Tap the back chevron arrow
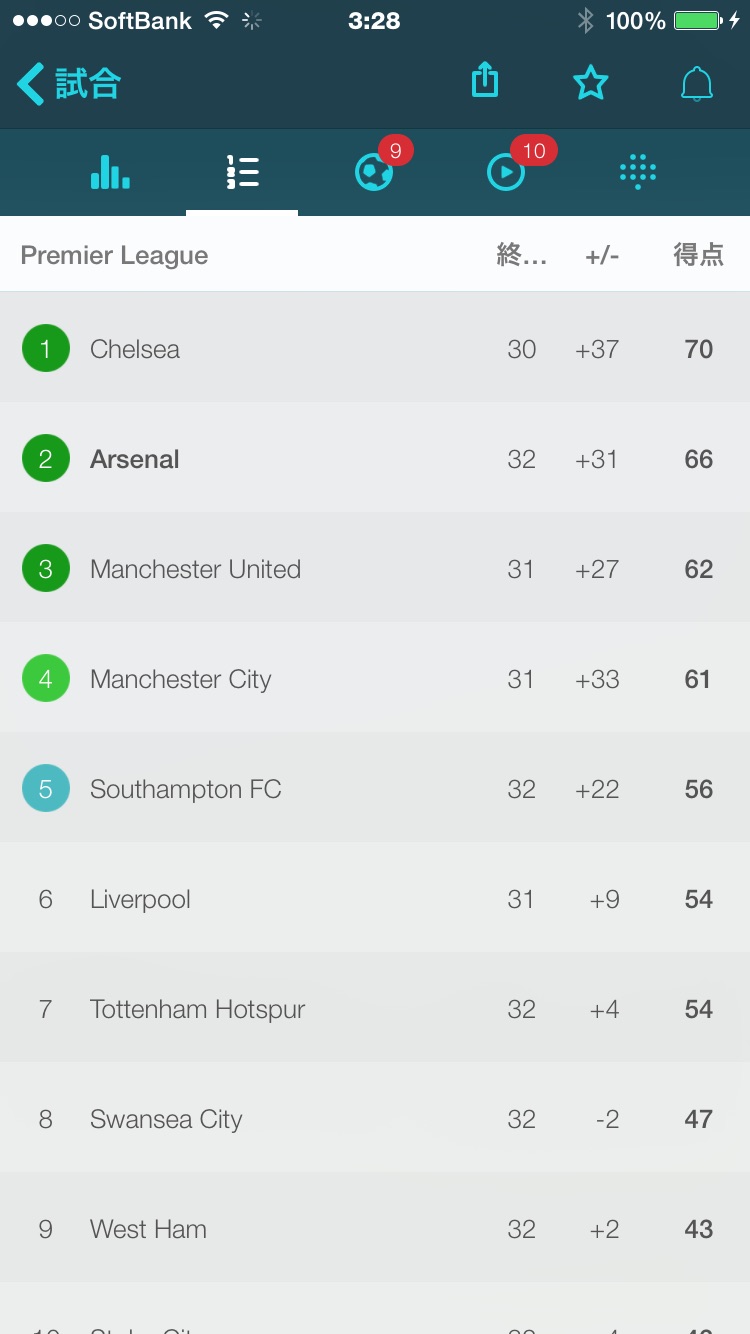This screenshot has height=1334, width=750. click(30, 84)
